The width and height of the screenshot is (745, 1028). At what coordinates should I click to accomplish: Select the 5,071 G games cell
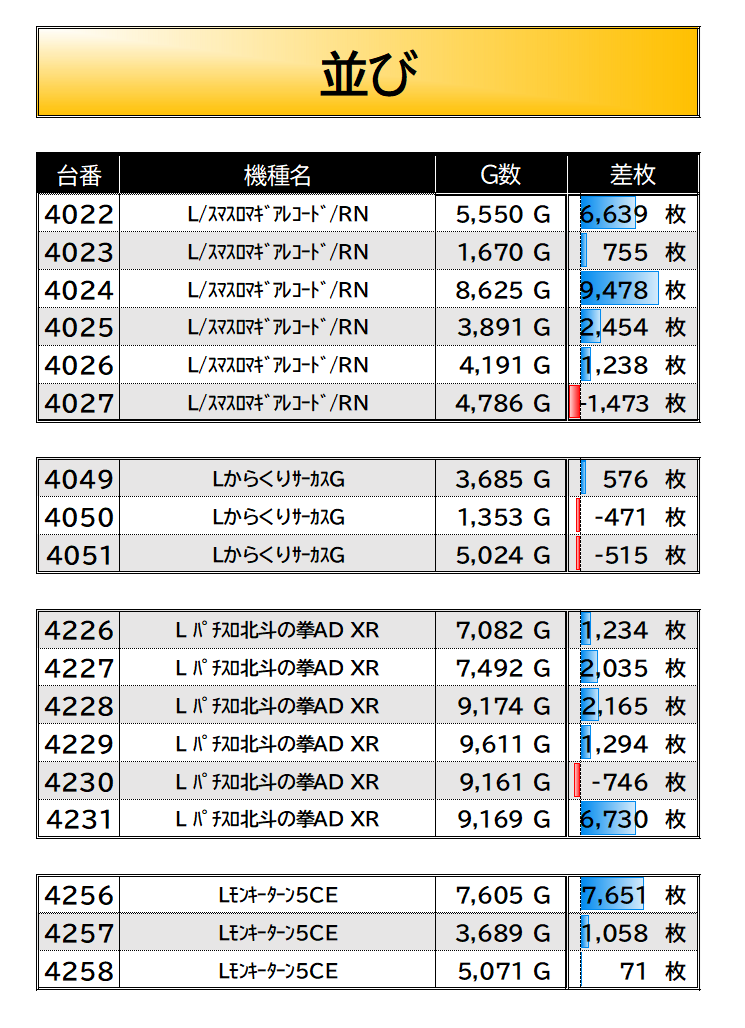click(x=501, y=971)
